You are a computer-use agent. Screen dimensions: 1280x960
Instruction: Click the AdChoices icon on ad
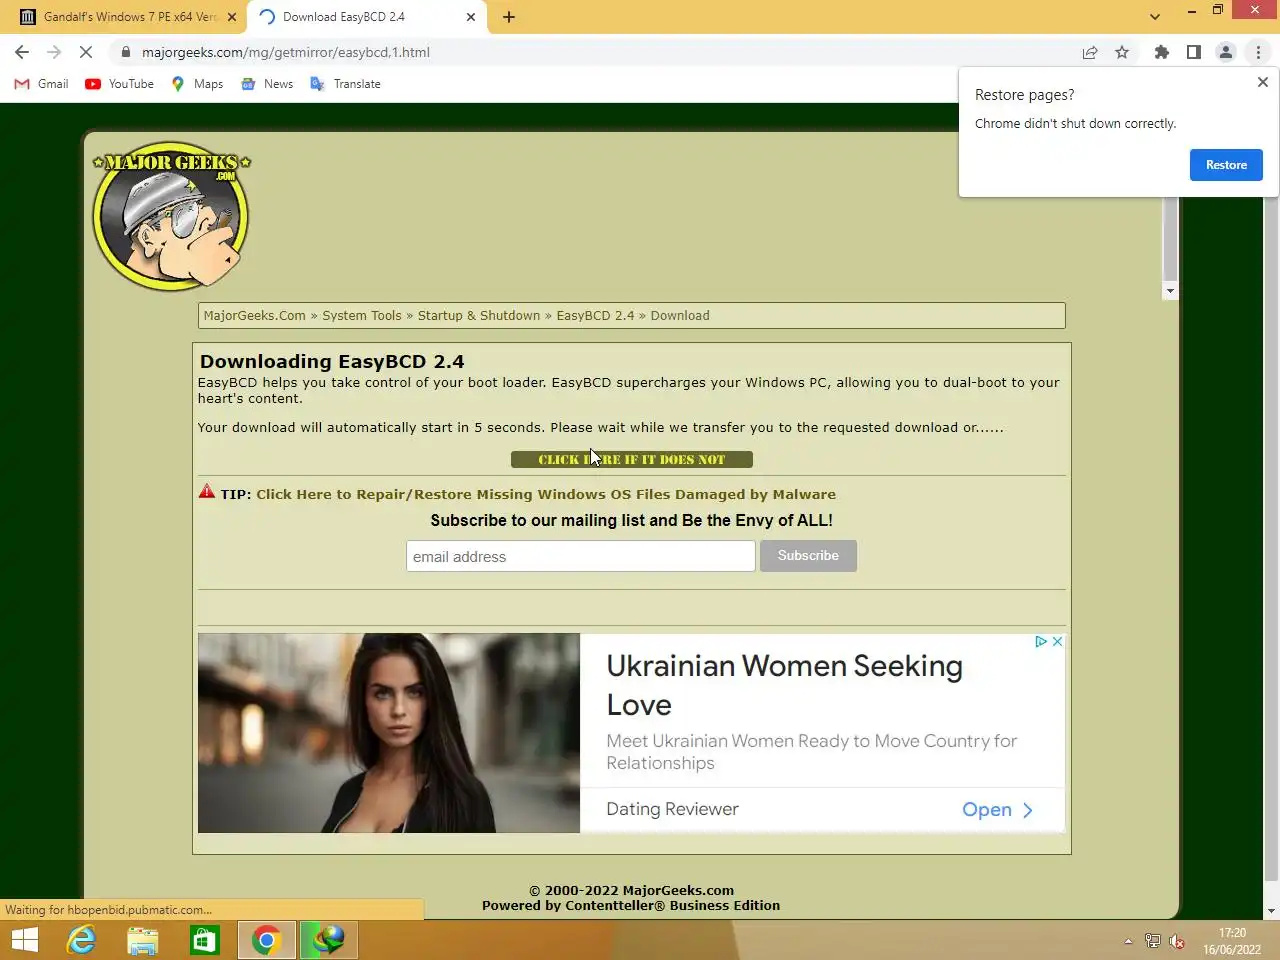coord(1040,641)
